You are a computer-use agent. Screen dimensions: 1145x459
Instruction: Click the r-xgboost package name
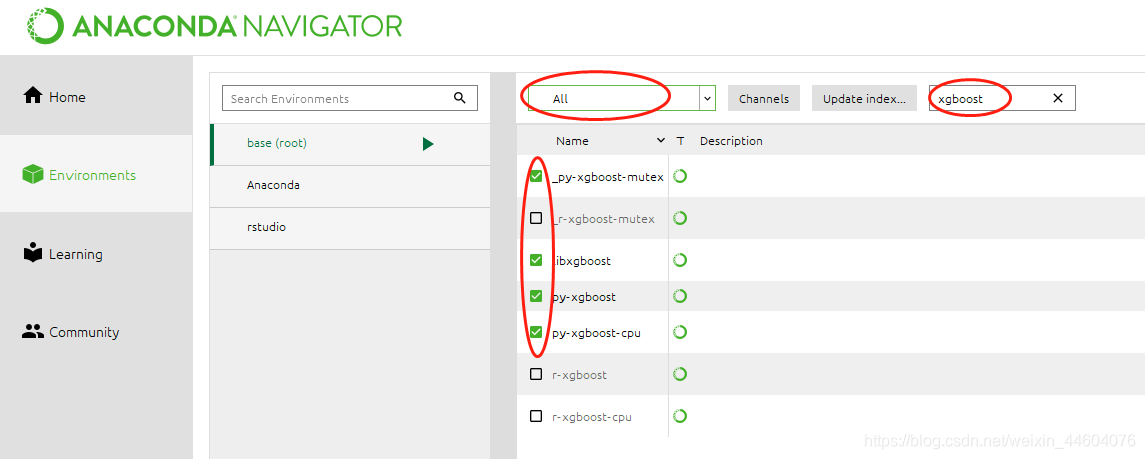tap(580, 375)
